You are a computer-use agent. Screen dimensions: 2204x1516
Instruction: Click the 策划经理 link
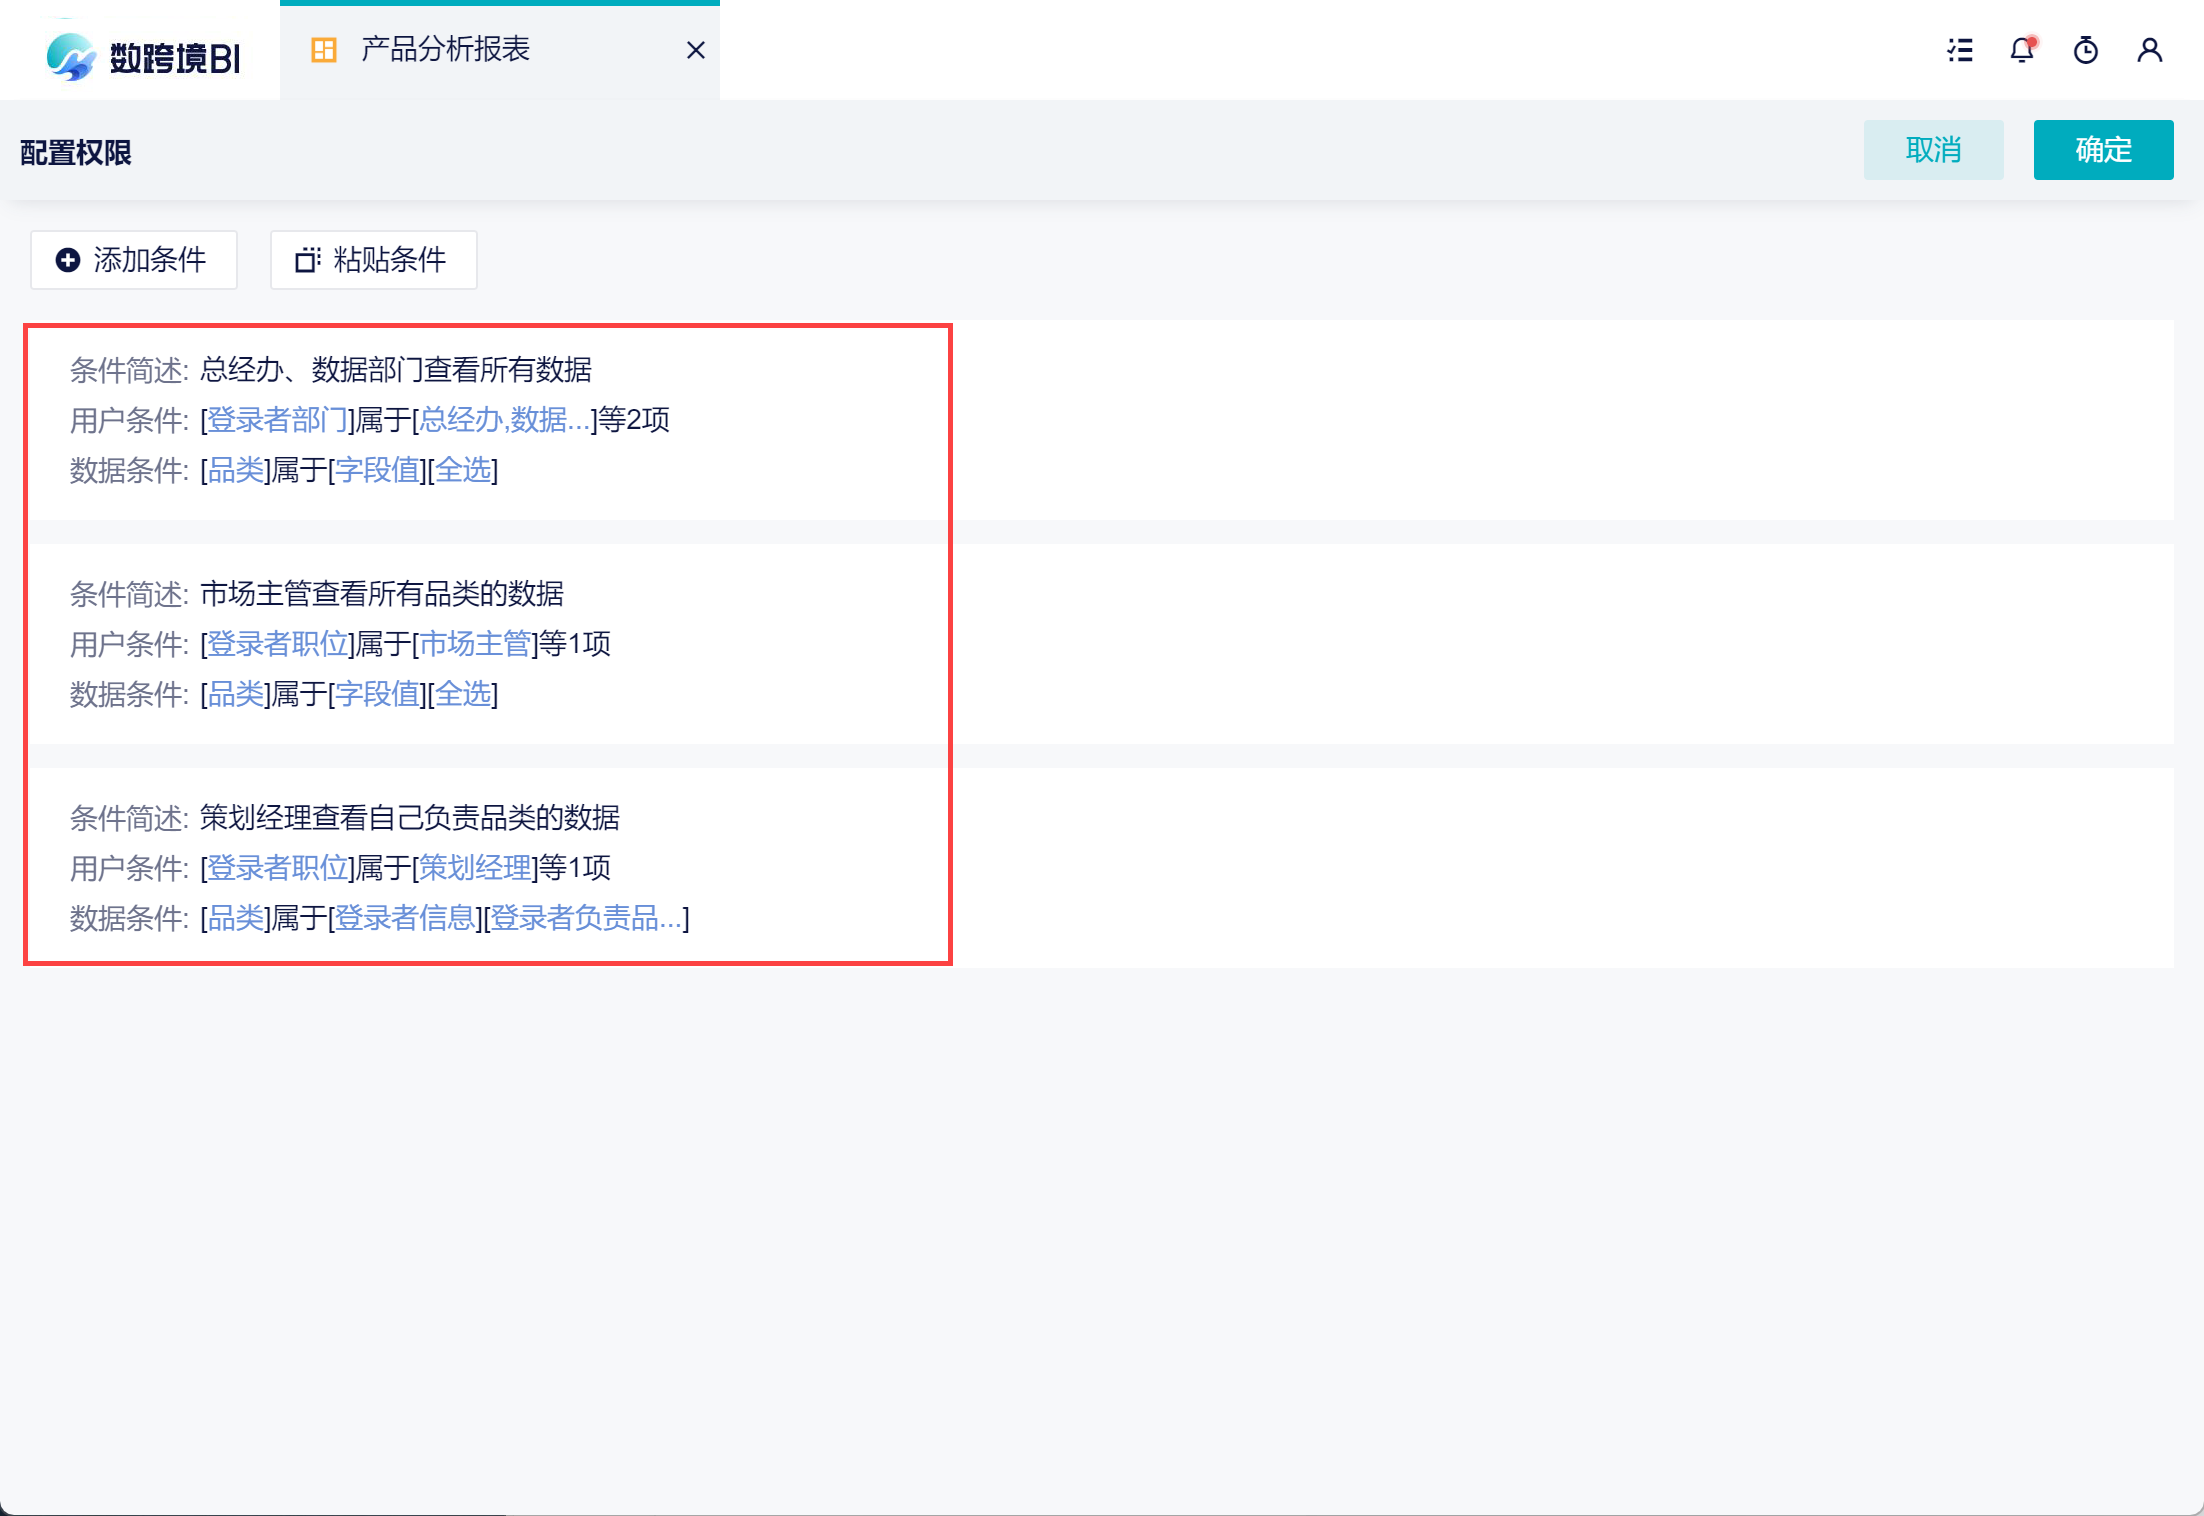pos(475,868)
